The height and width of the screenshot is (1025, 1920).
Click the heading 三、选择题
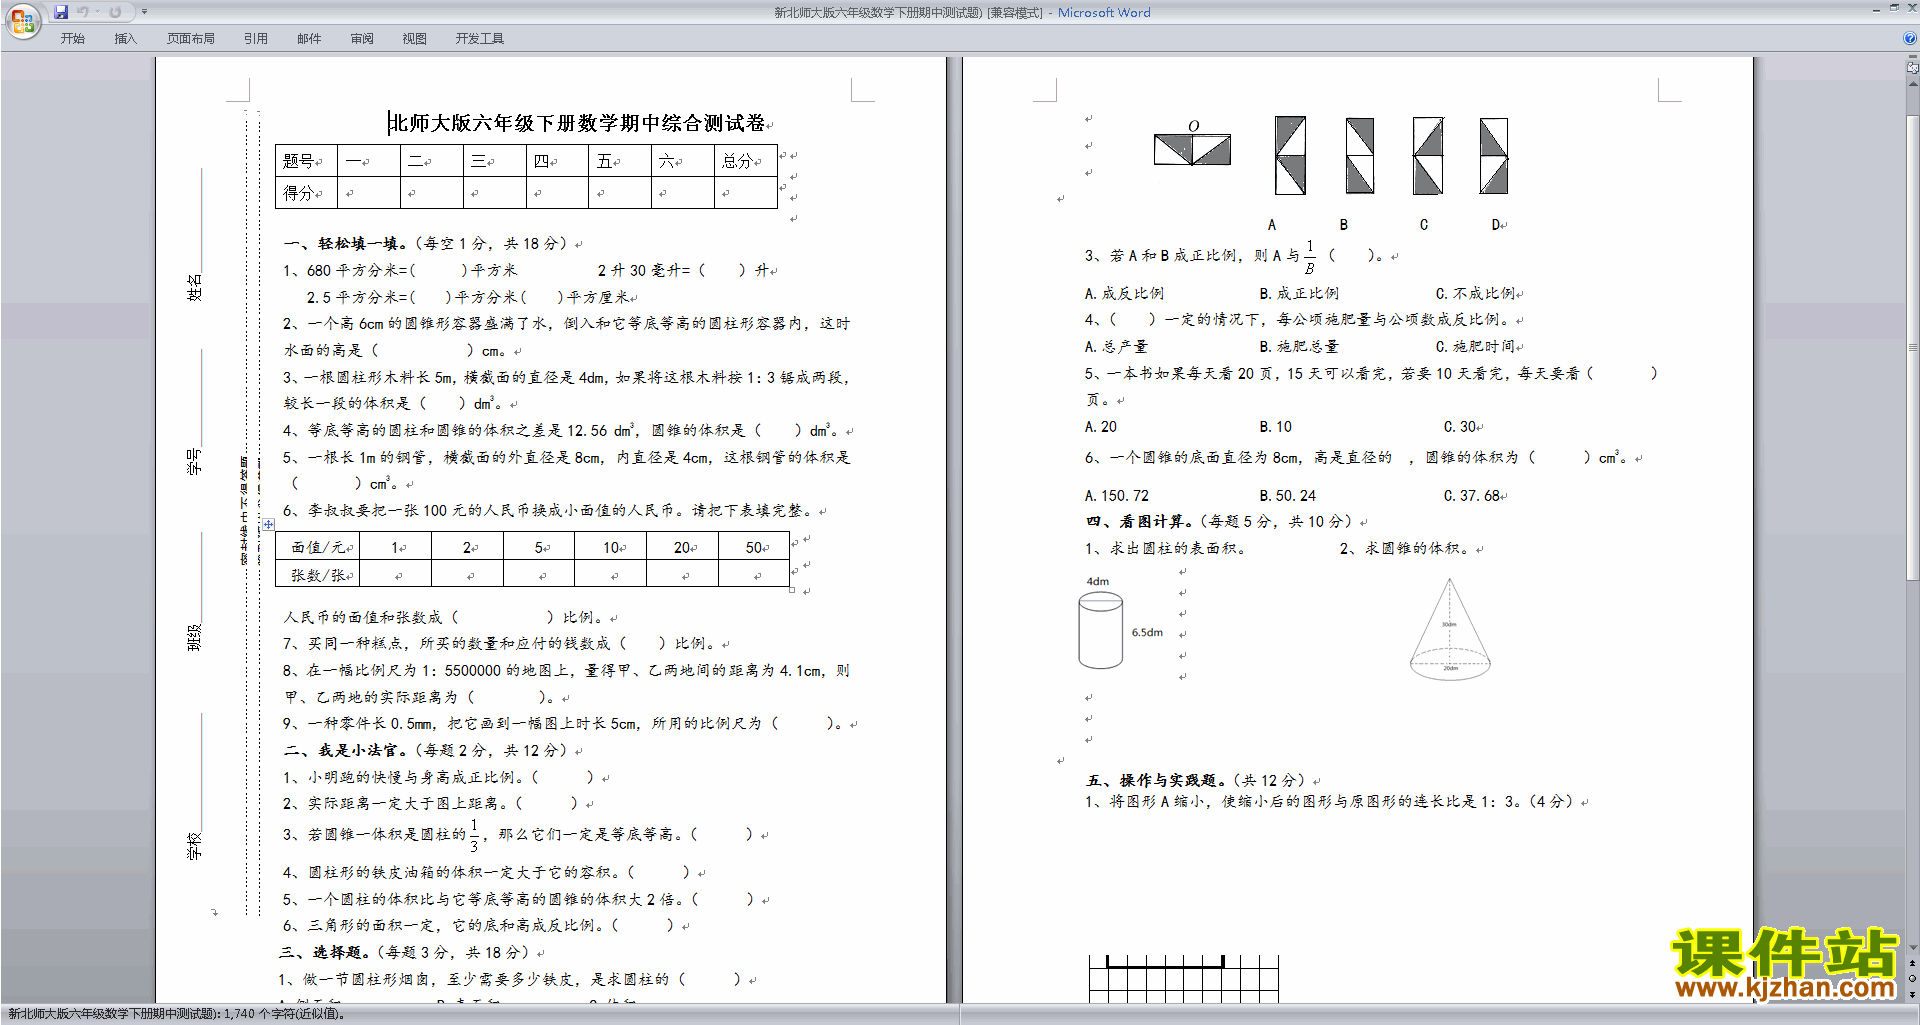click(324, 952)
